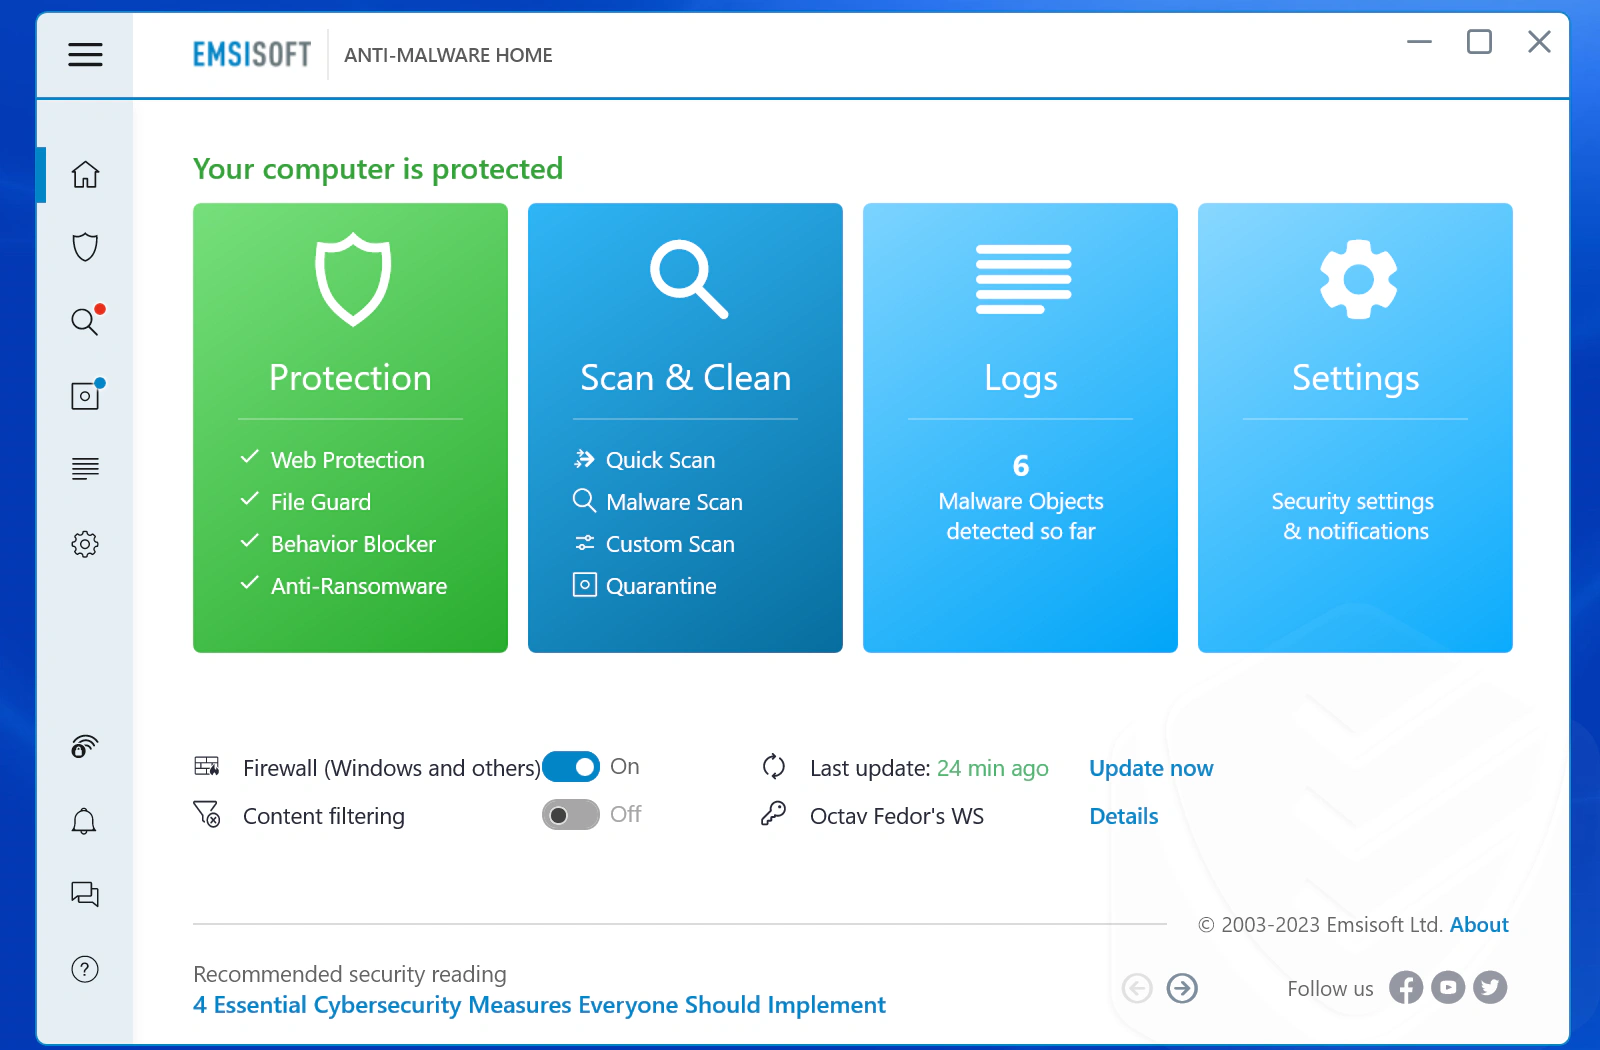Click 'Content filtering' label
Image resolution: width=1600 pixels, height=1050 pixels.
pos(324,816)
